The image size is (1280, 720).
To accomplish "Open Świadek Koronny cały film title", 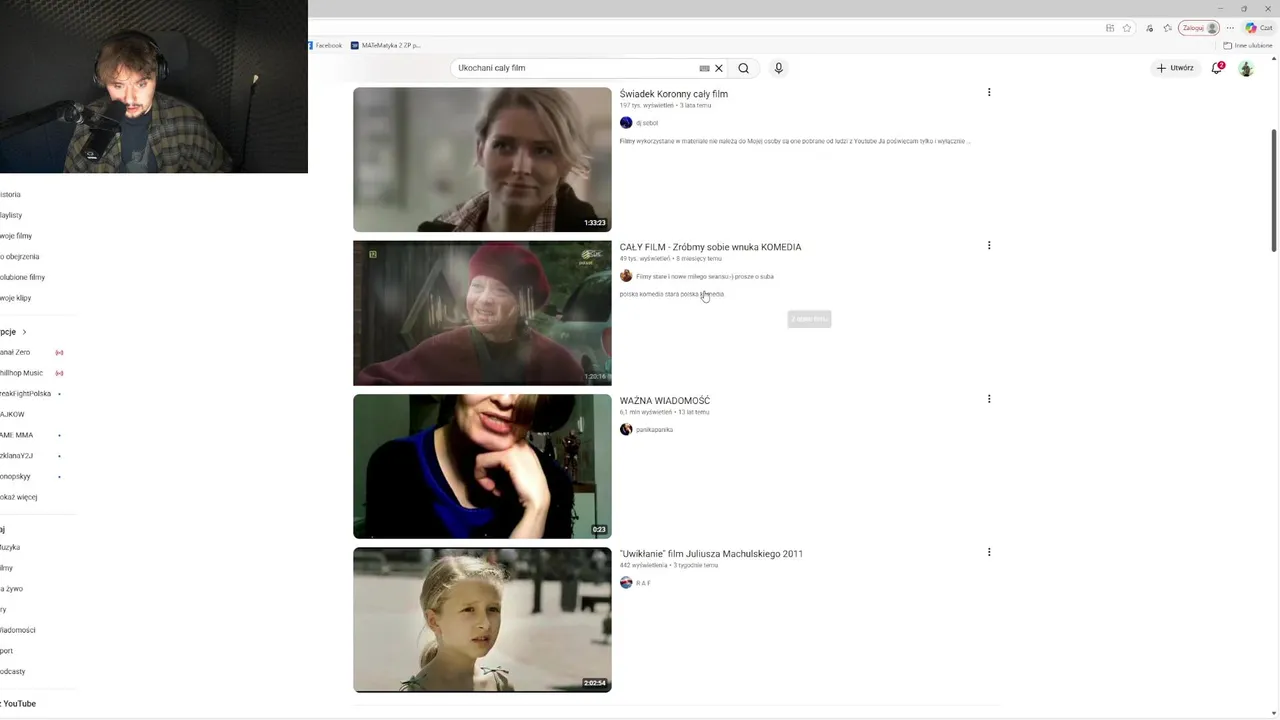I will (x=673, y=94).
